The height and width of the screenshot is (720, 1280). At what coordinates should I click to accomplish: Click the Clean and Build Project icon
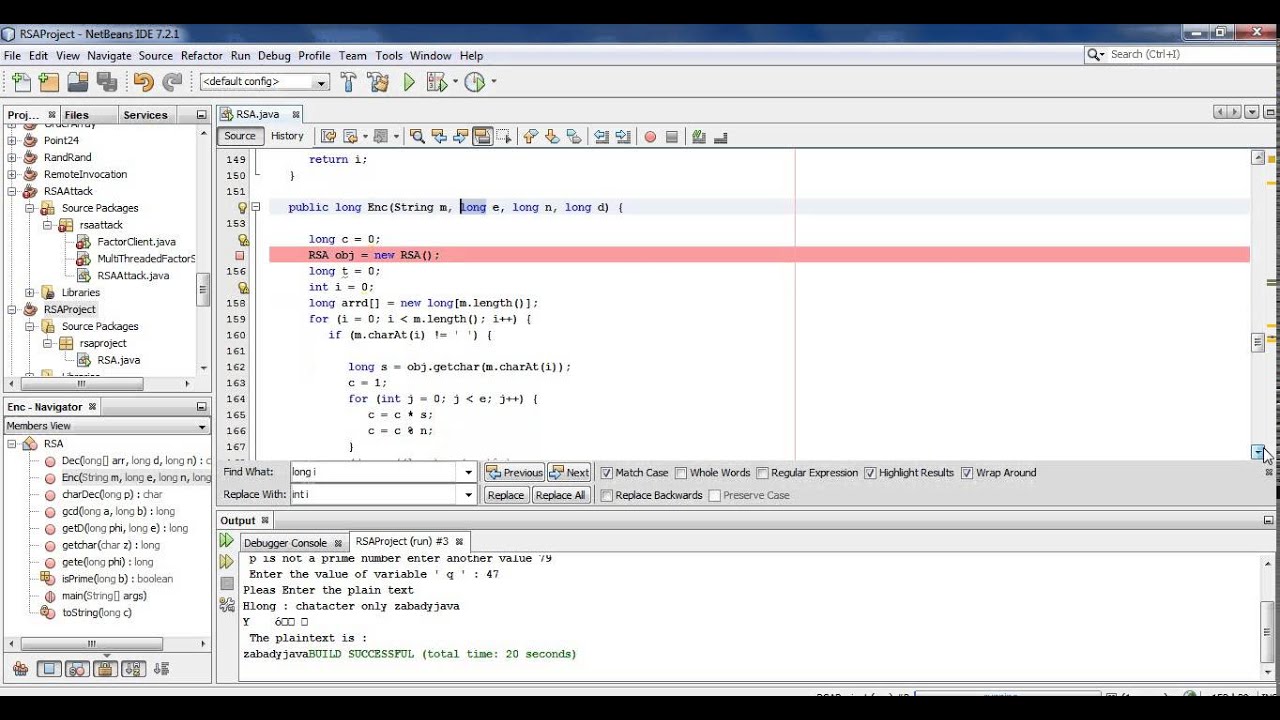(x=378, y=82)
